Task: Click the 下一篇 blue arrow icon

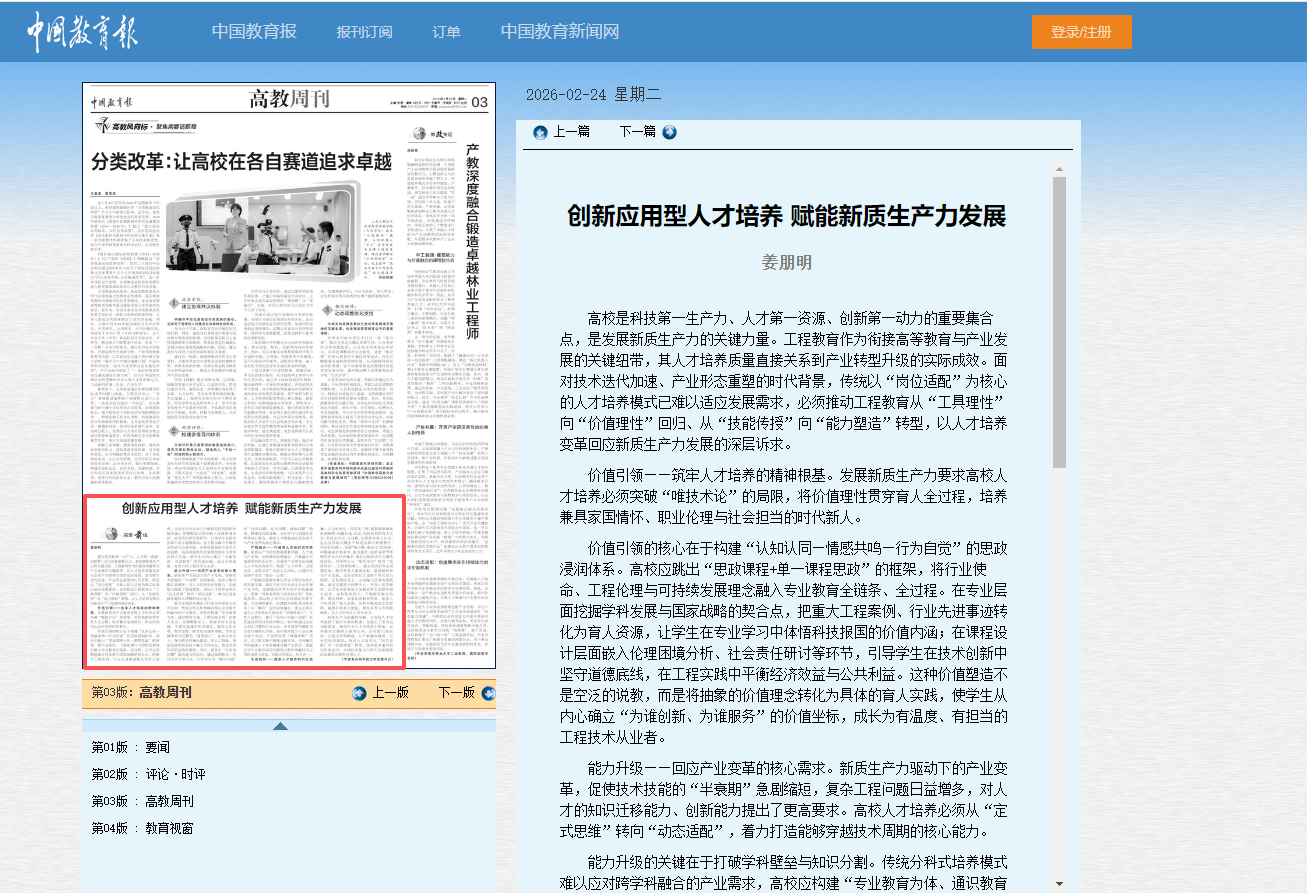Action: [x=669, y=132]
